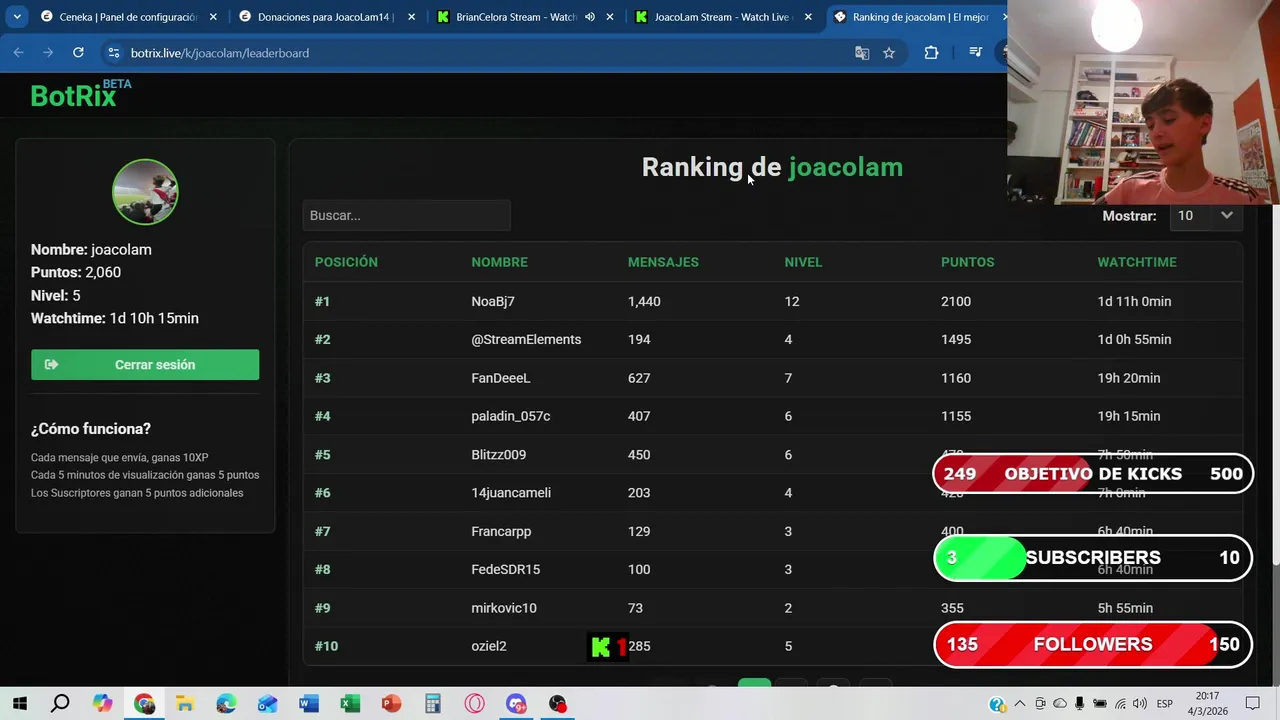1280x720 pixels.
Task: Sort by the NOMBRE column header
Action: point(499,262)
